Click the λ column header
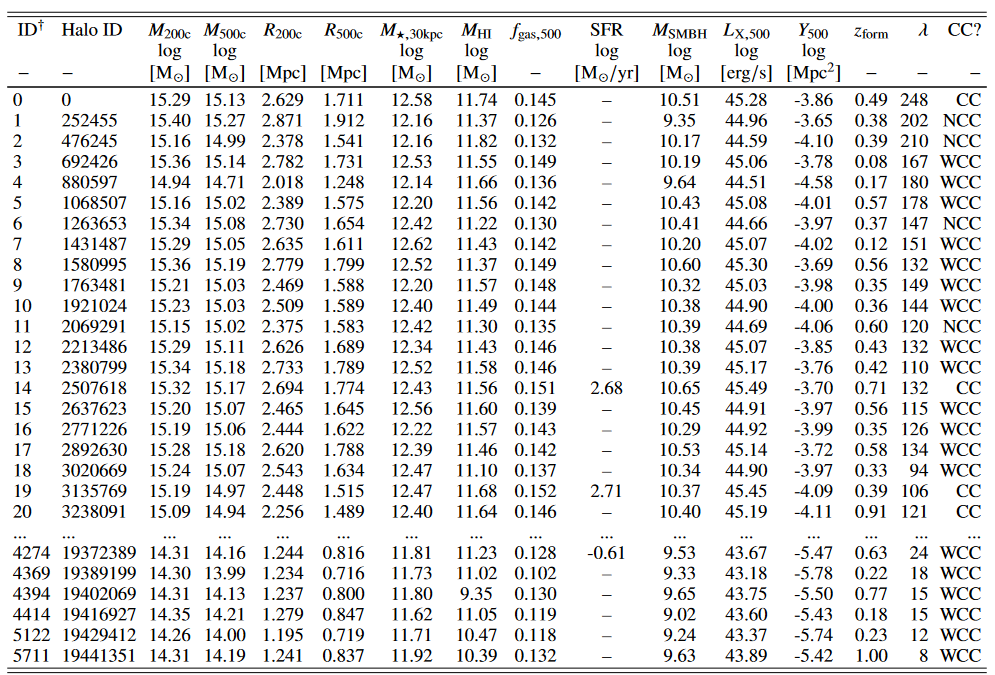The height and width of the screenshot is (675, 995). [921, 31]
